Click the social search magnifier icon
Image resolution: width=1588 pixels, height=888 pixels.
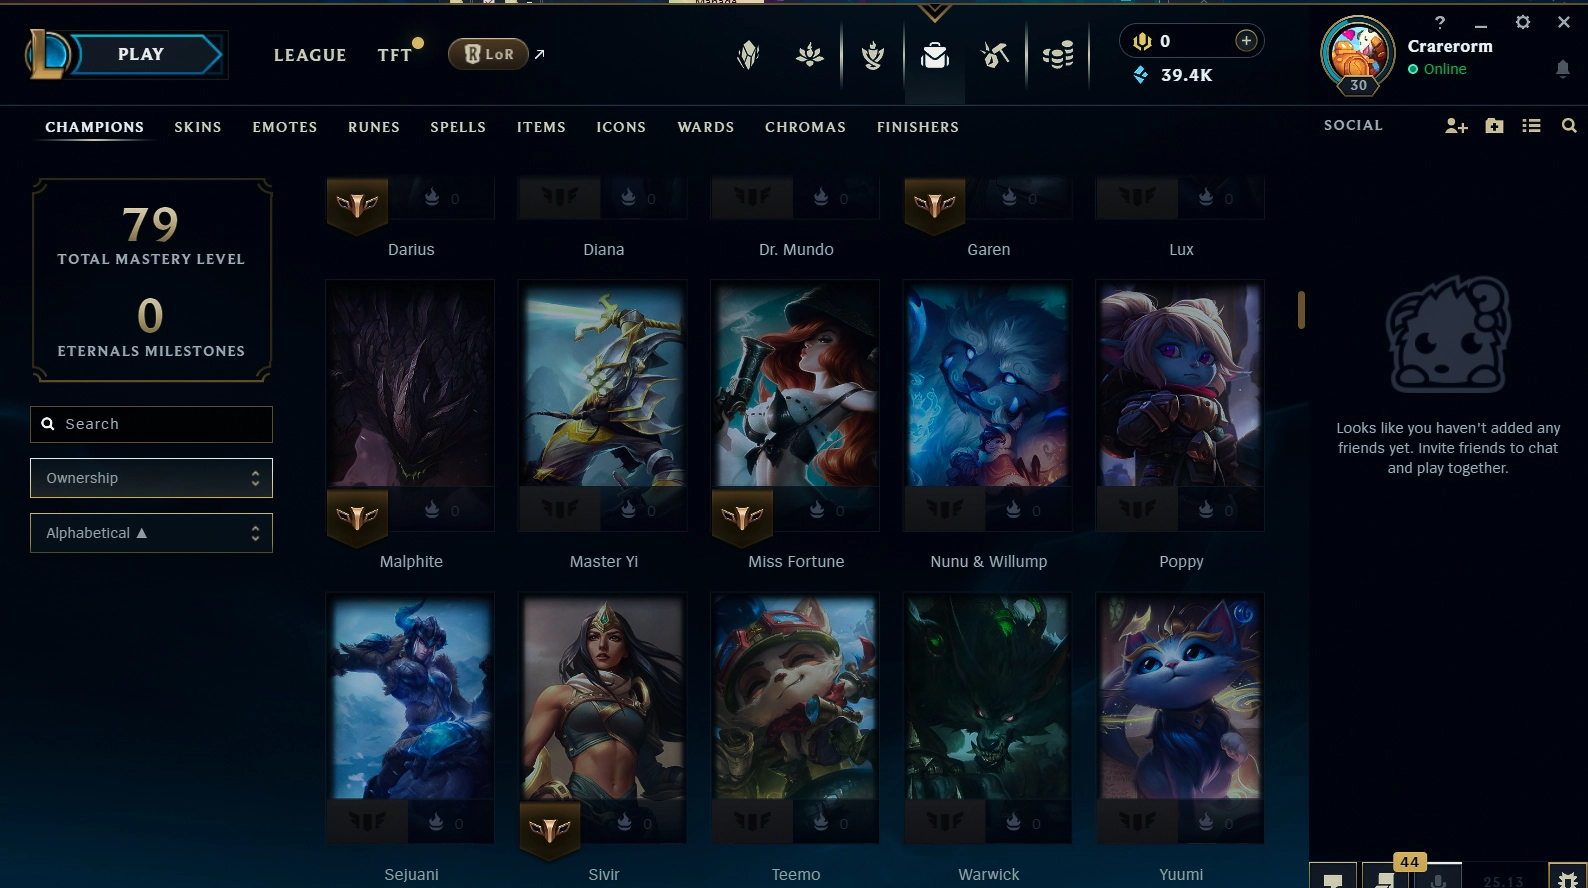pyautogui.click(x=1569, y=126)
